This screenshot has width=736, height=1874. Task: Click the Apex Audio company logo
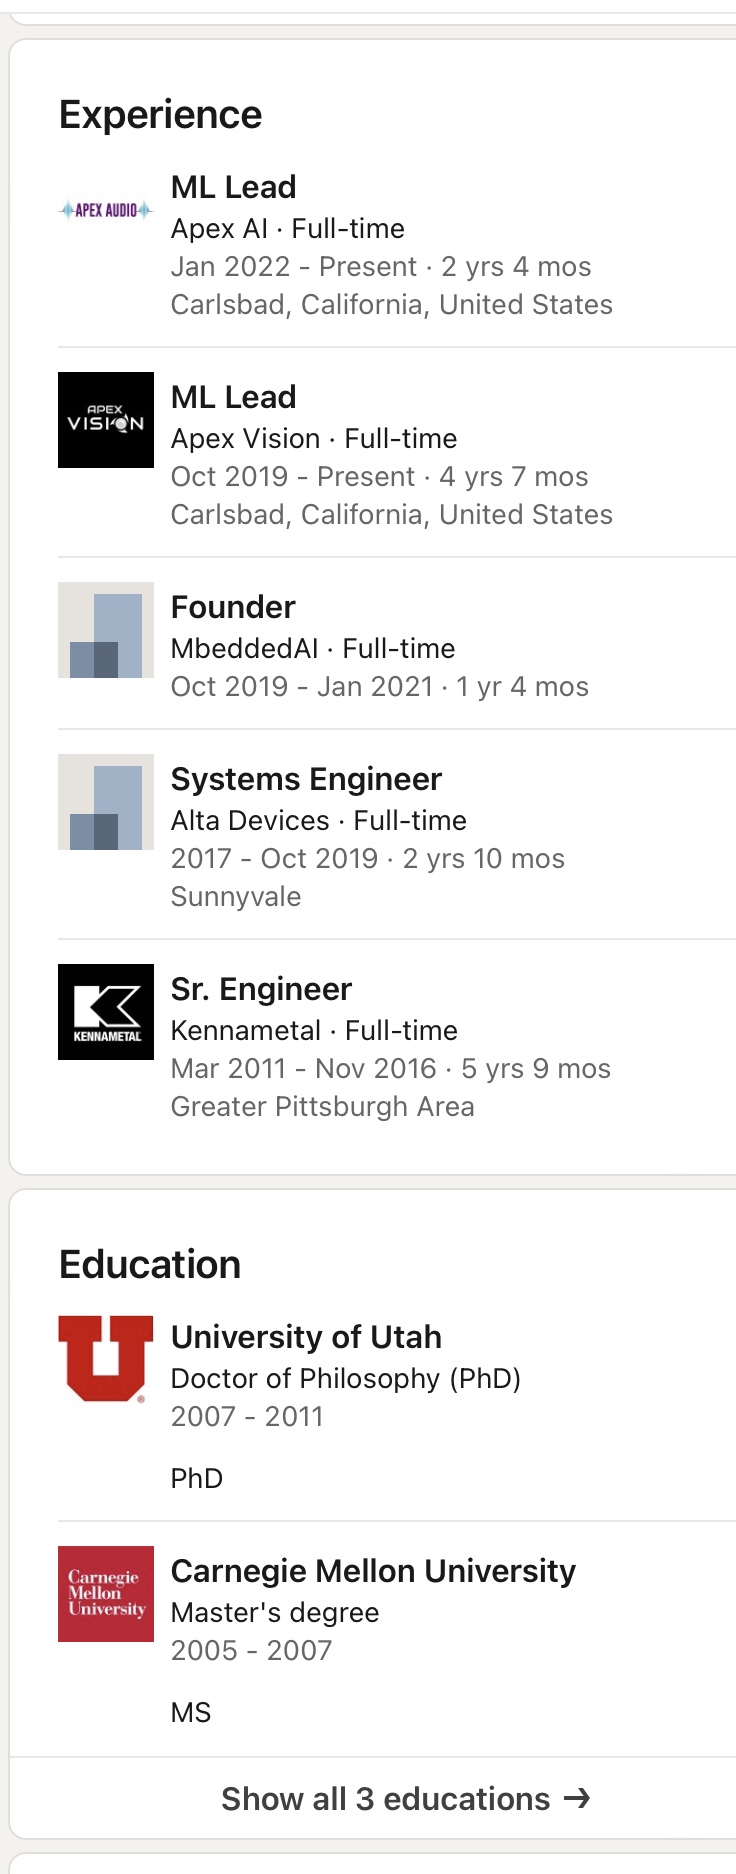pos(106,210)
